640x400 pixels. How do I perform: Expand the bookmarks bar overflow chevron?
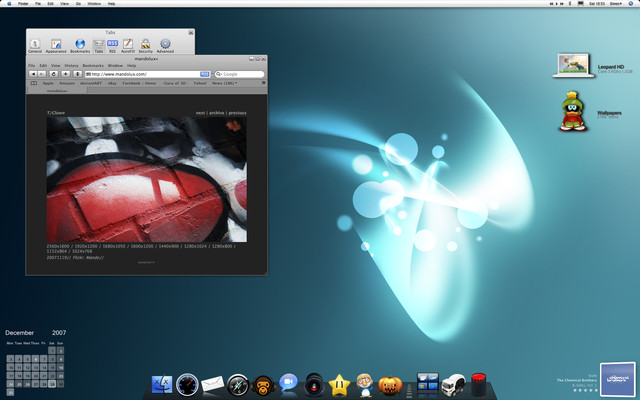pos(263,84)
